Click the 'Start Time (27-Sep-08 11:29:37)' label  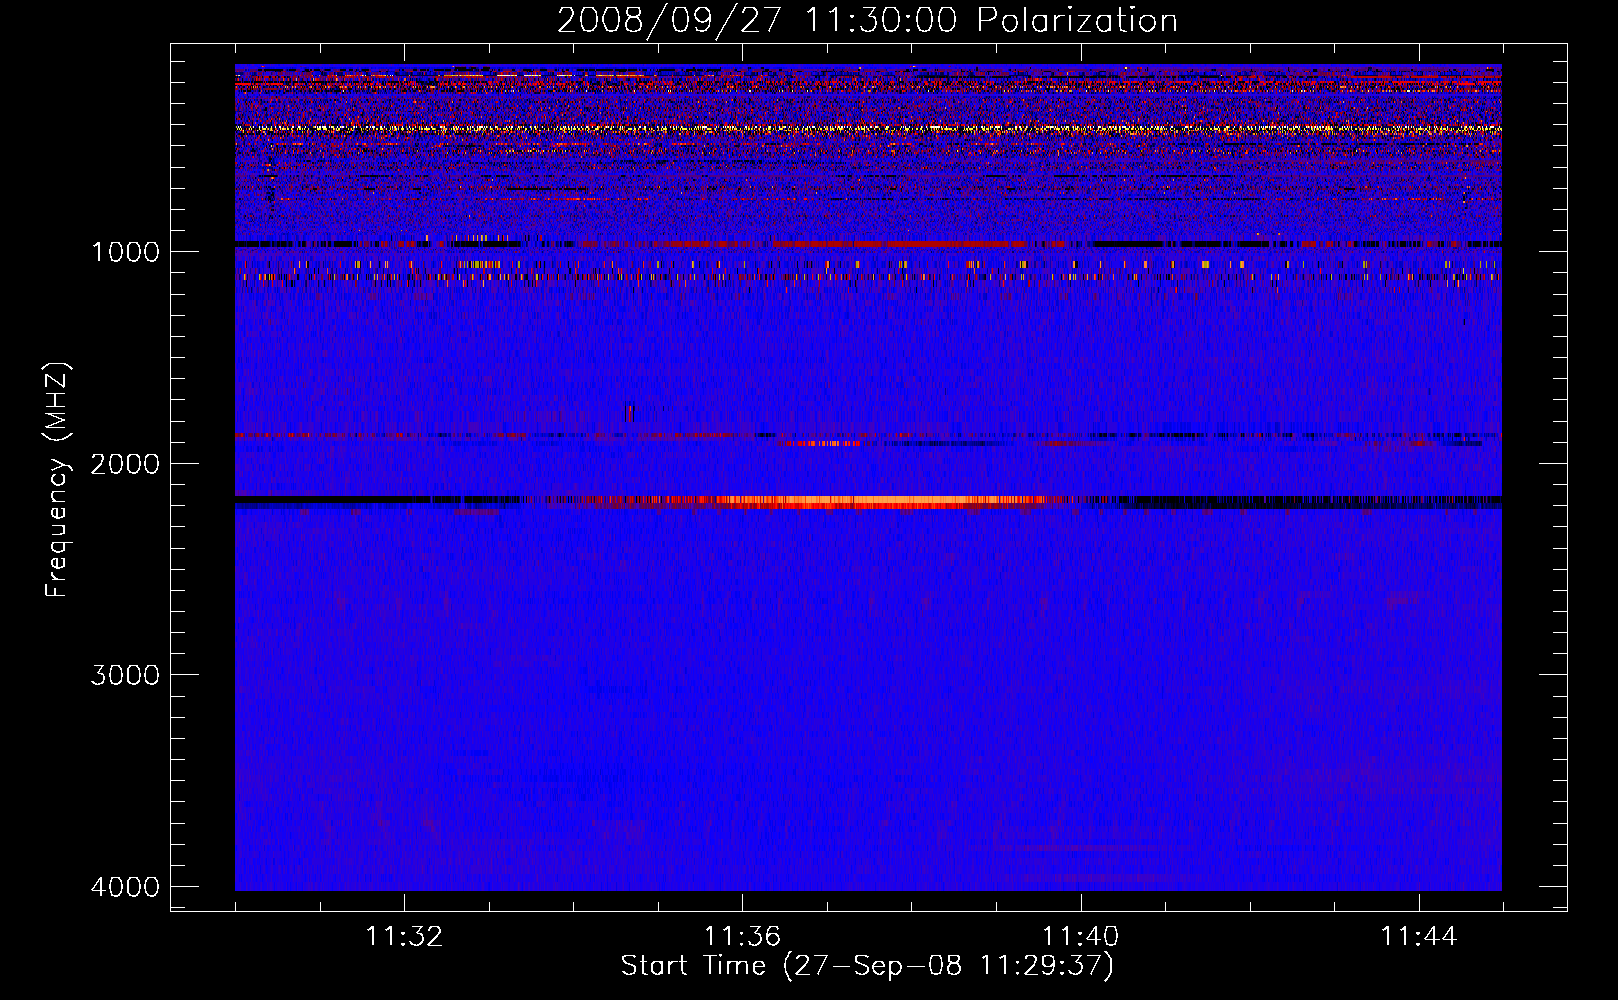tap(867, 966)
